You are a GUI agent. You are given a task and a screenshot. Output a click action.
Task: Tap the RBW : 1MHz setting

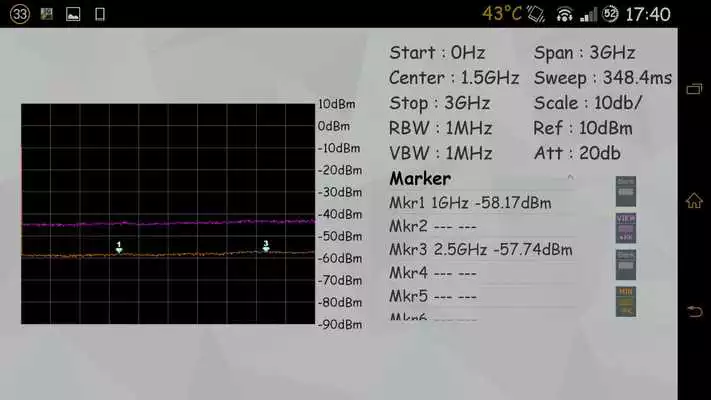[440, 128]
